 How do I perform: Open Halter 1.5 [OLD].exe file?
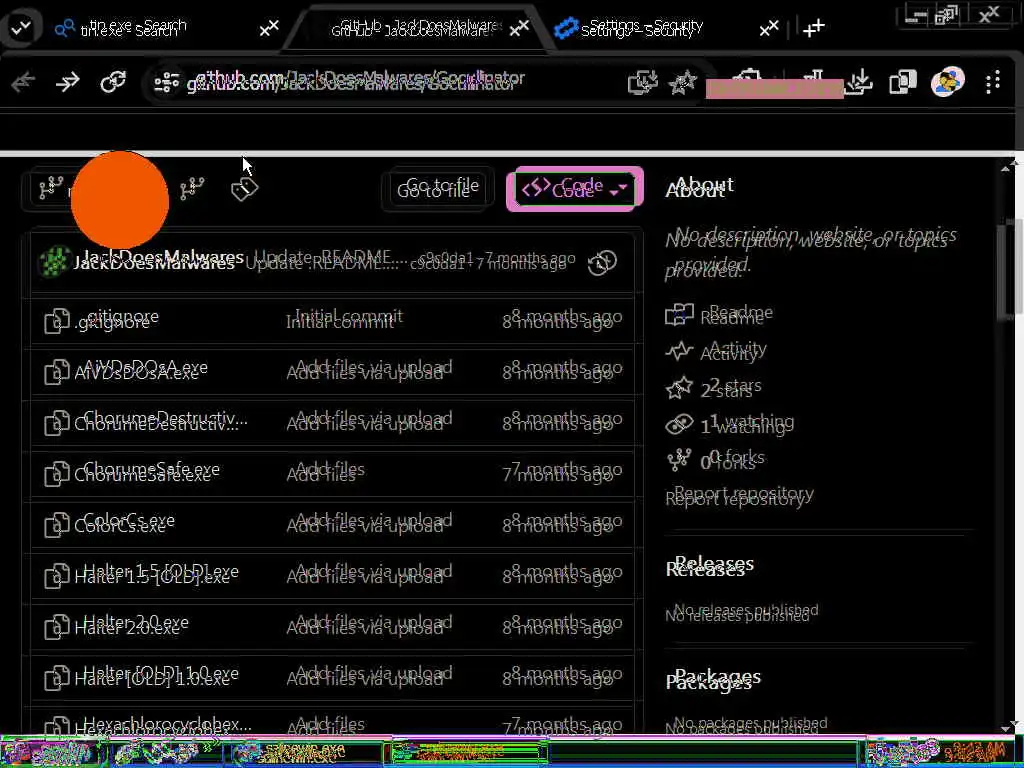[x=156, y=574]
